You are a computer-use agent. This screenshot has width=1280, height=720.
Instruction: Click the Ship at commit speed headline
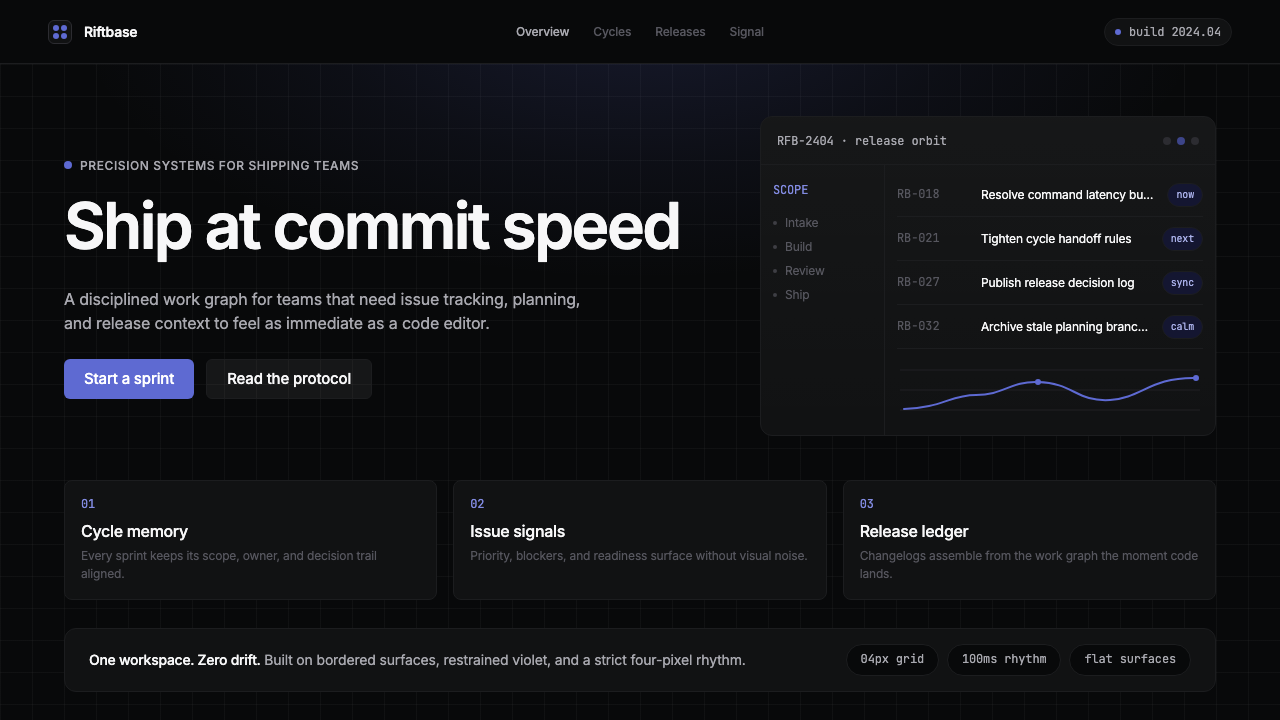pos(372,227)
